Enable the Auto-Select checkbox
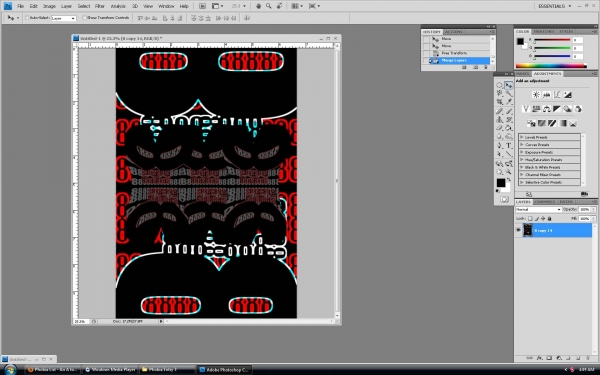This screenshot has width=600, height=375. tap(27, 18)
